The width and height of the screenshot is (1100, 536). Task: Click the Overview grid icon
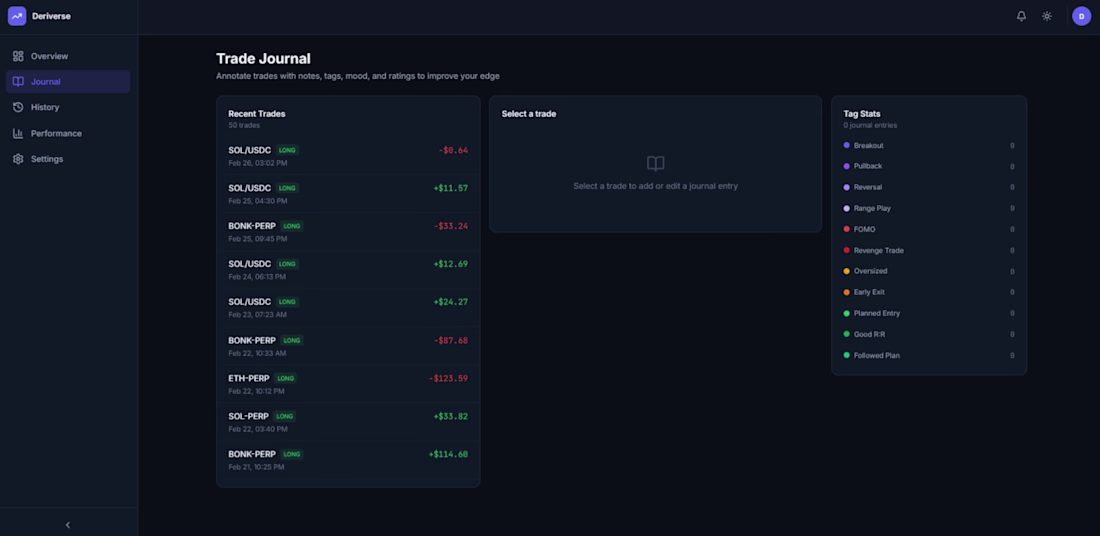click(x=18, y=56)
